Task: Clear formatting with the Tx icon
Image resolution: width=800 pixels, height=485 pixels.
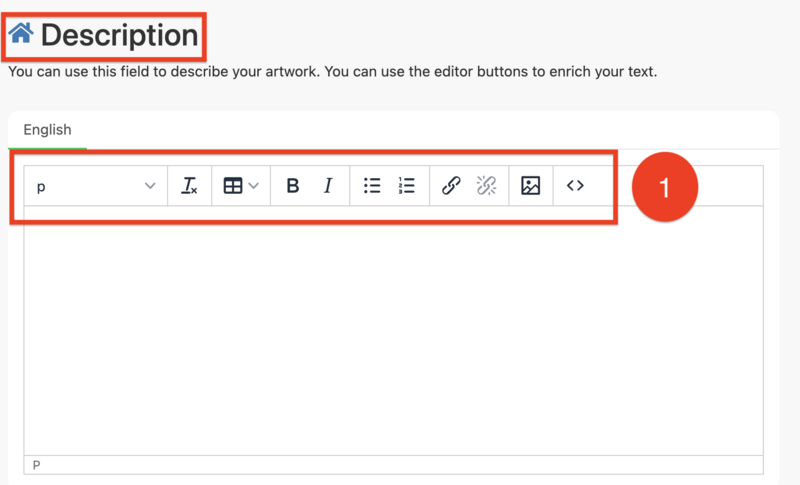Action: (x=189, y=186)
